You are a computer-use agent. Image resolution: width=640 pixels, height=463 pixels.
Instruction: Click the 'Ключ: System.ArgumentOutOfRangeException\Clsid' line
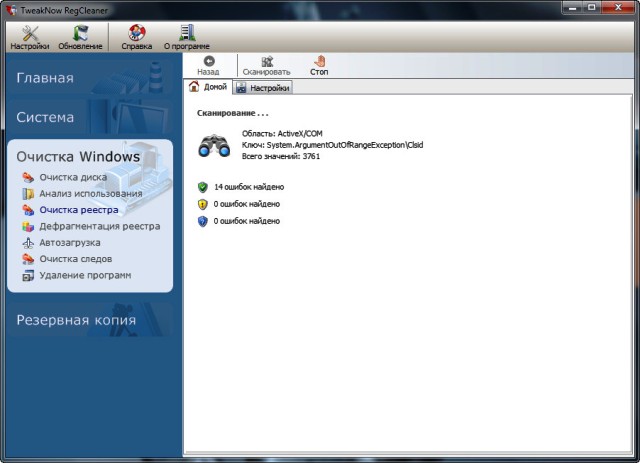[x=332, y=145]
